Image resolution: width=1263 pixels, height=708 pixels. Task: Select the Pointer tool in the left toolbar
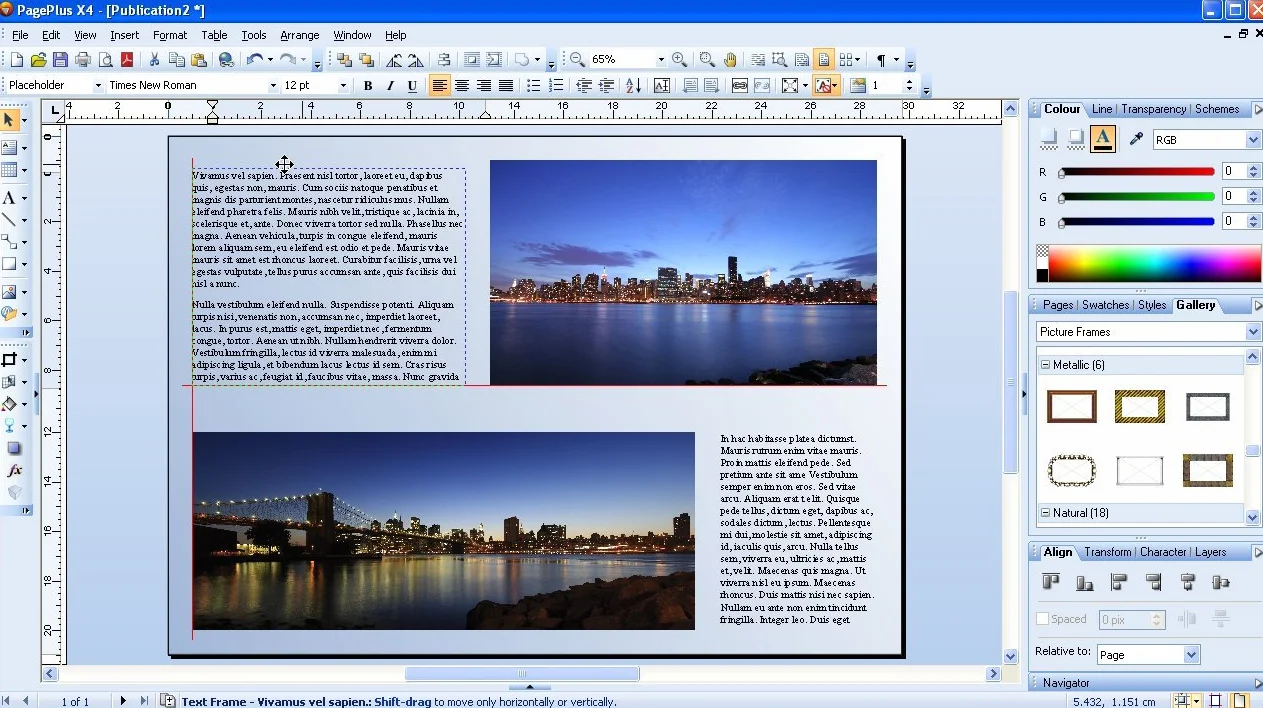click(x=9, y=120)
